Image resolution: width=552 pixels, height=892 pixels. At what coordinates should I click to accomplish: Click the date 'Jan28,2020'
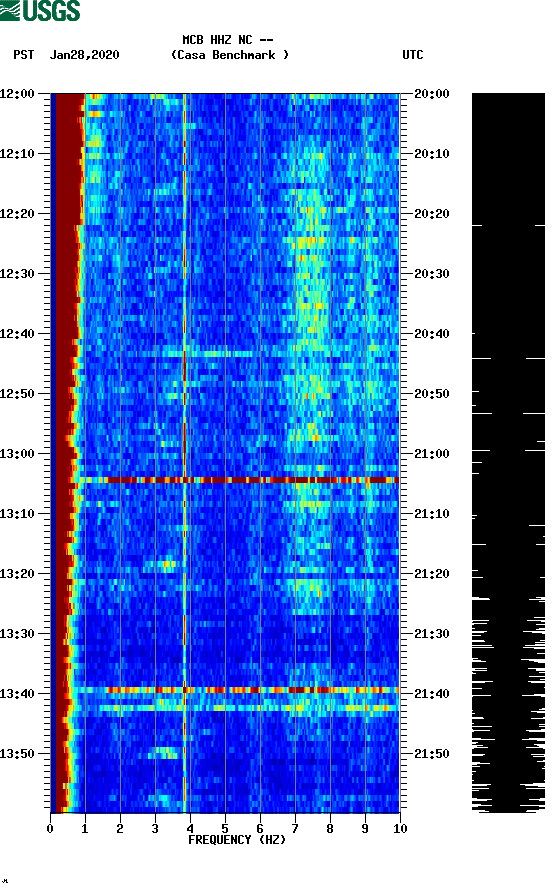click(x=85, y=55)
